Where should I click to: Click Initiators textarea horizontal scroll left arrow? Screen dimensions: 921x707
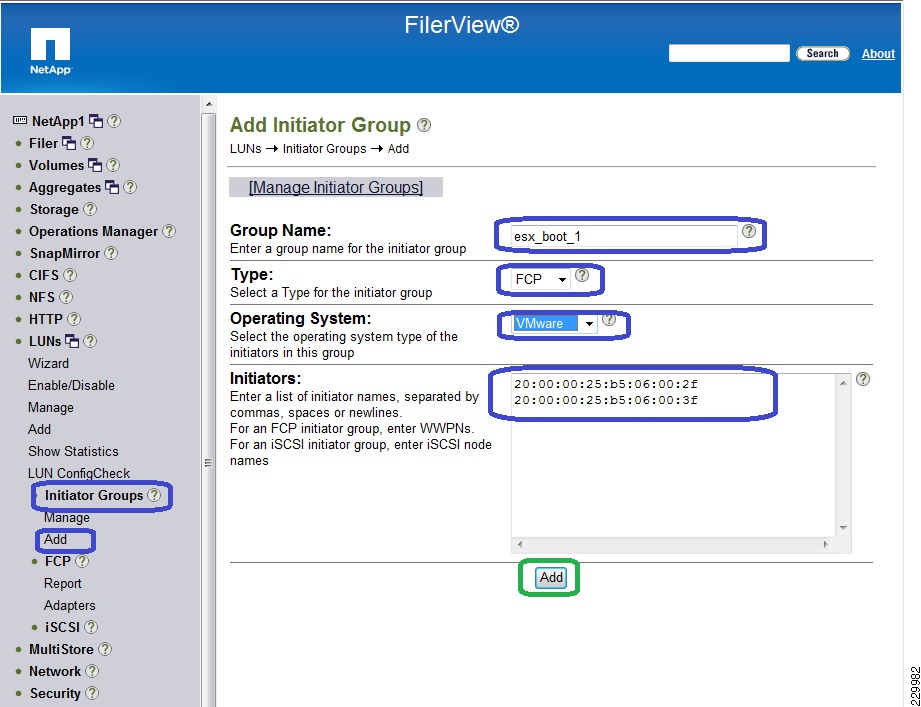(520, 544)
